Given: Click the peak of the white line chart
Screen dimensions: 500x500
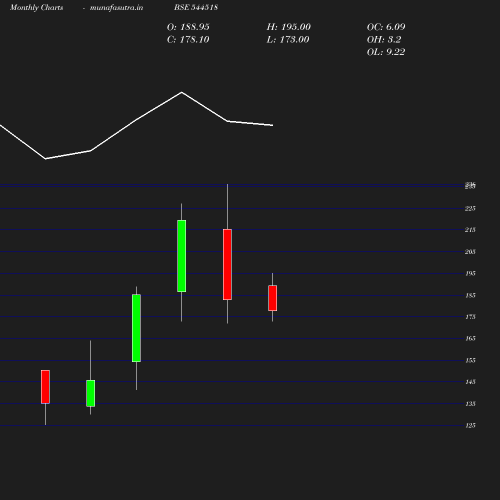Looking at the screenshot, I should (x=182, y=92).
